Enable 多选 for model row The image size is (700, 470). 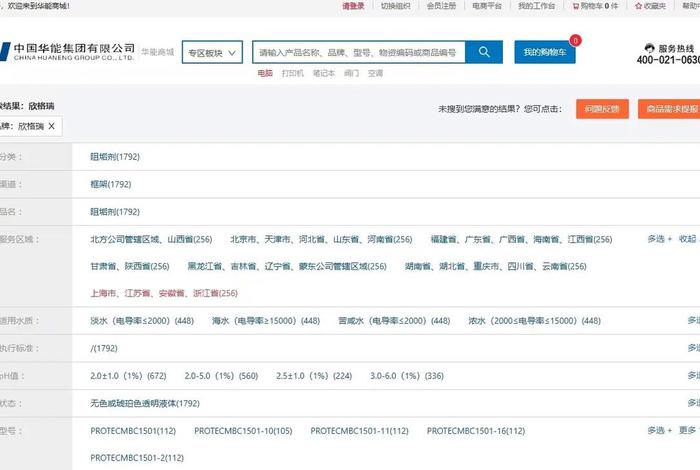(659, 431)
